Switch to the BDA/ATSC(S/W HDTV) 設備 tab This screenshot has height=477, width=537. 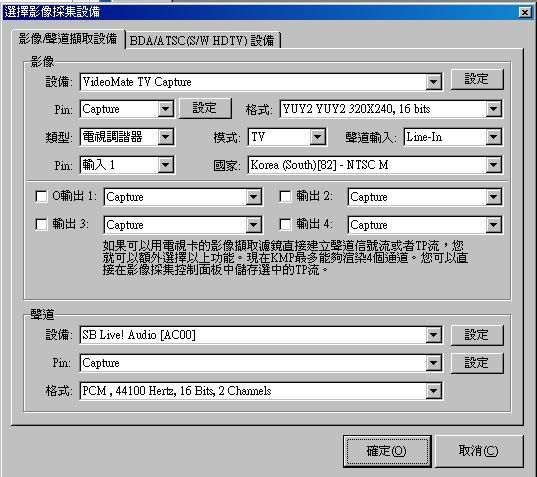click(x=203, y=40)
